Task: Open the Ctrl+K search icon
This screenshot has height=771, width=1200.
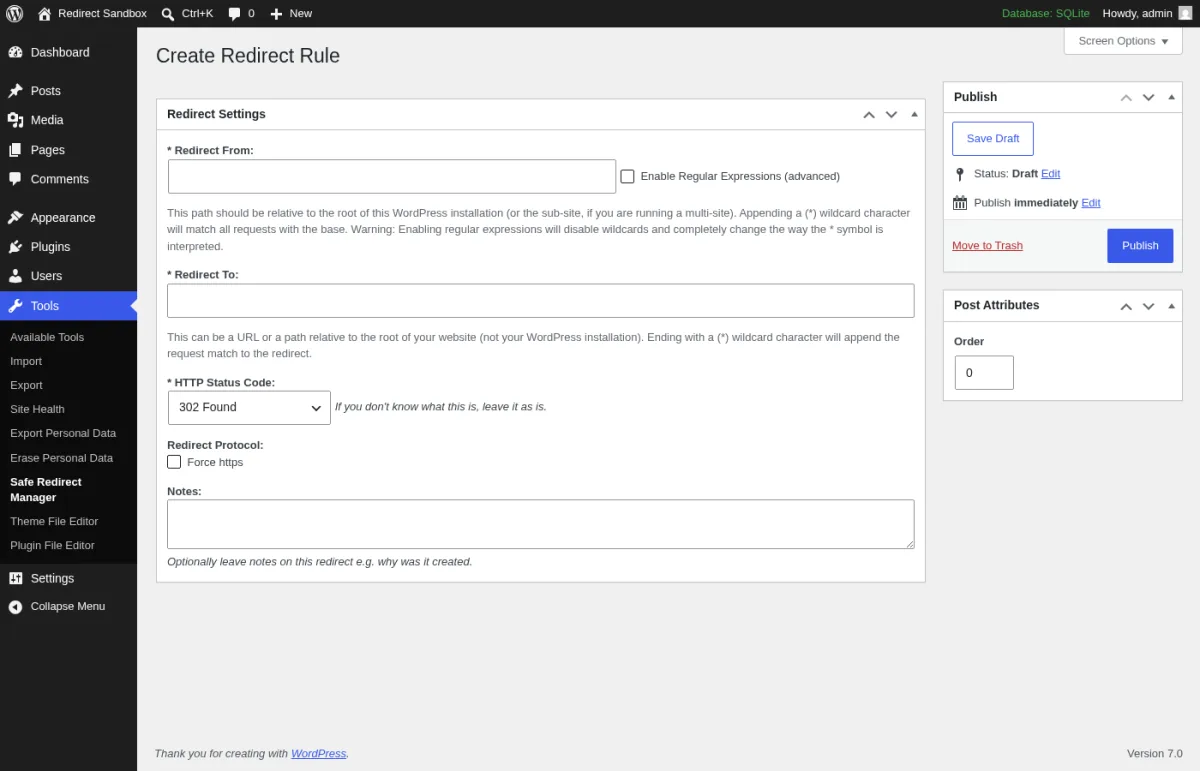Action: tap(168, 14)
